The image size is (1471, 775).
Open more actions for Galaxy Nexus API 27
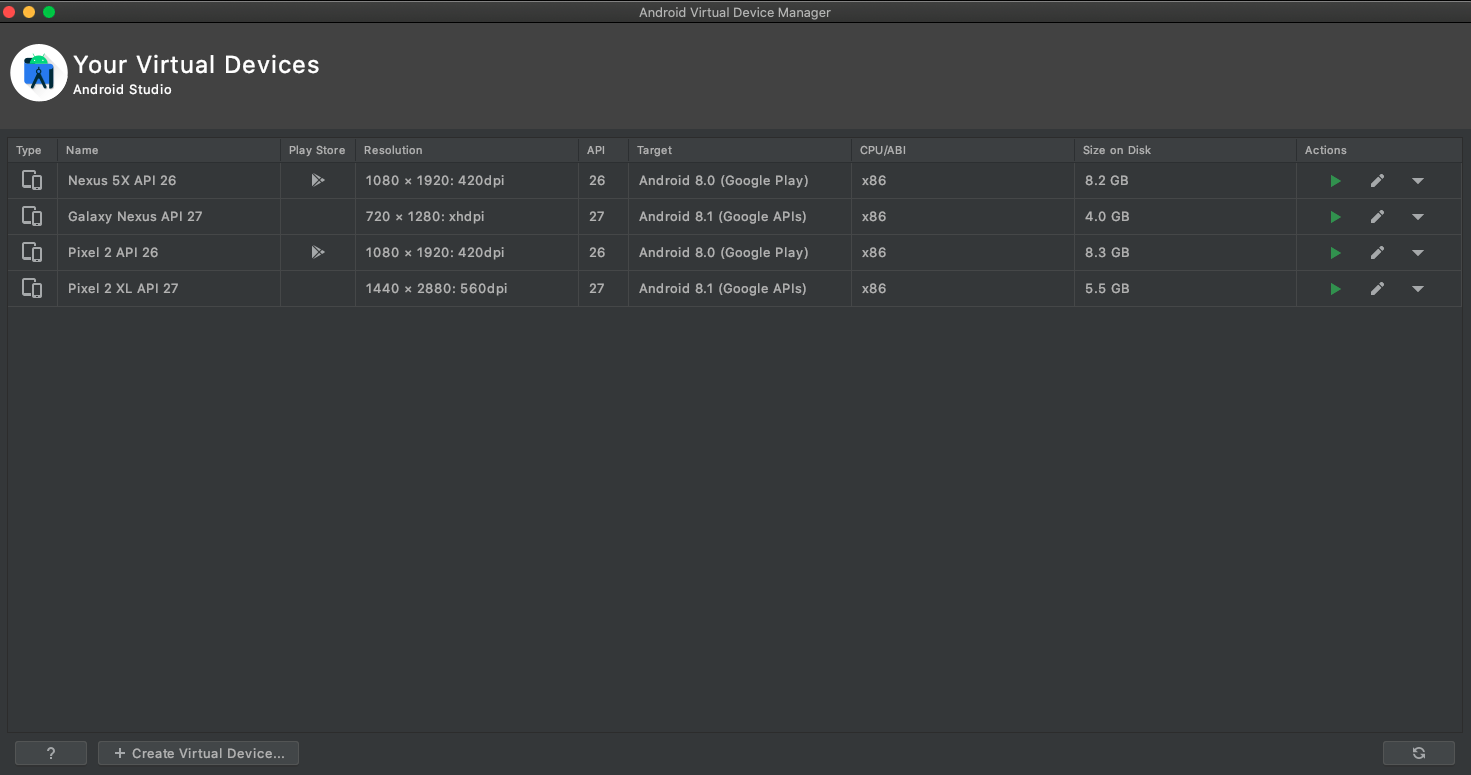point(1418,217)
